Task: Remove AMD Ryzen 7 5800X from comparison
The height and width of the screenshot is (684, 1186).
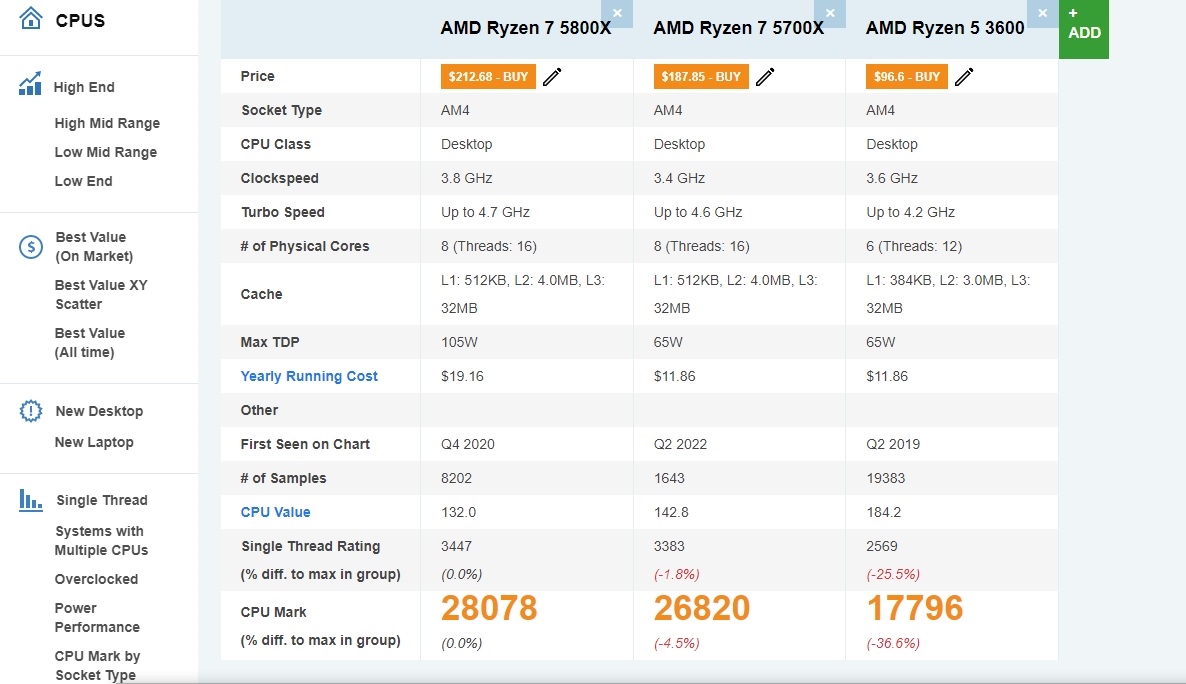Action: point(617,13)
